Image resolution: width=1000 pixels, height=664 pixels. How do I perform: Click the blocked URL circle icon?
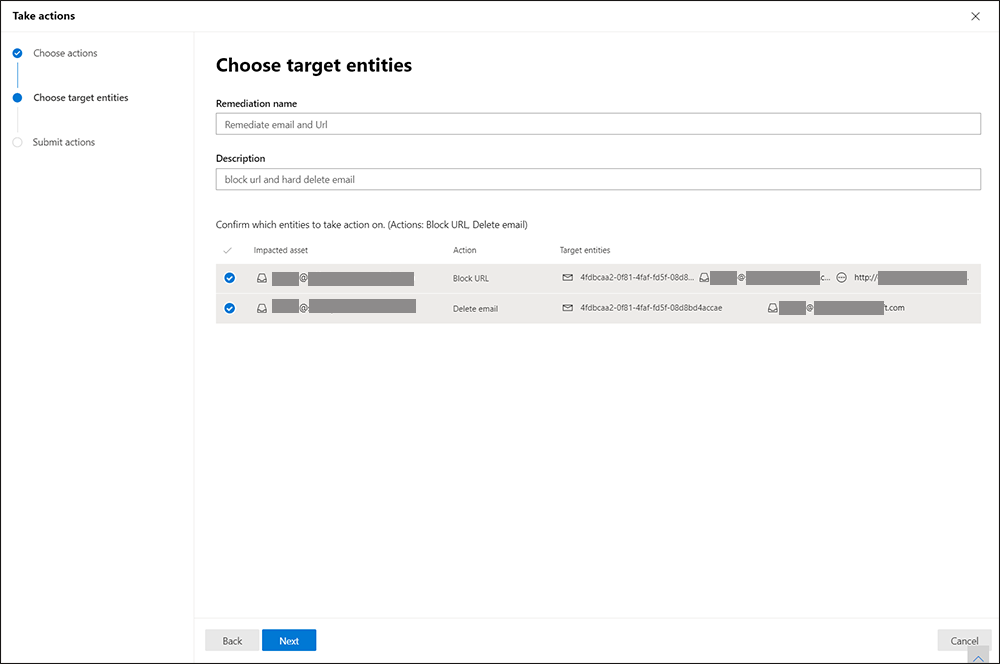click(x=842, y=278)
